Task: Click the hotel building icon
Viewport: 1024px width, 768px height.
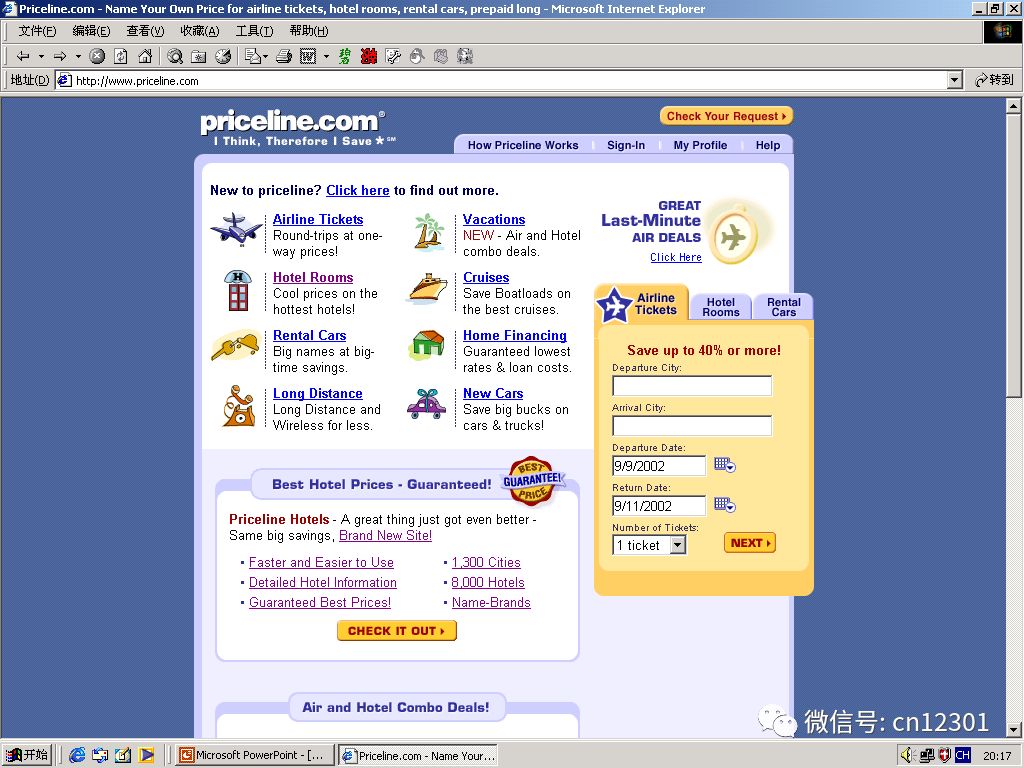Action: [238, 290]
